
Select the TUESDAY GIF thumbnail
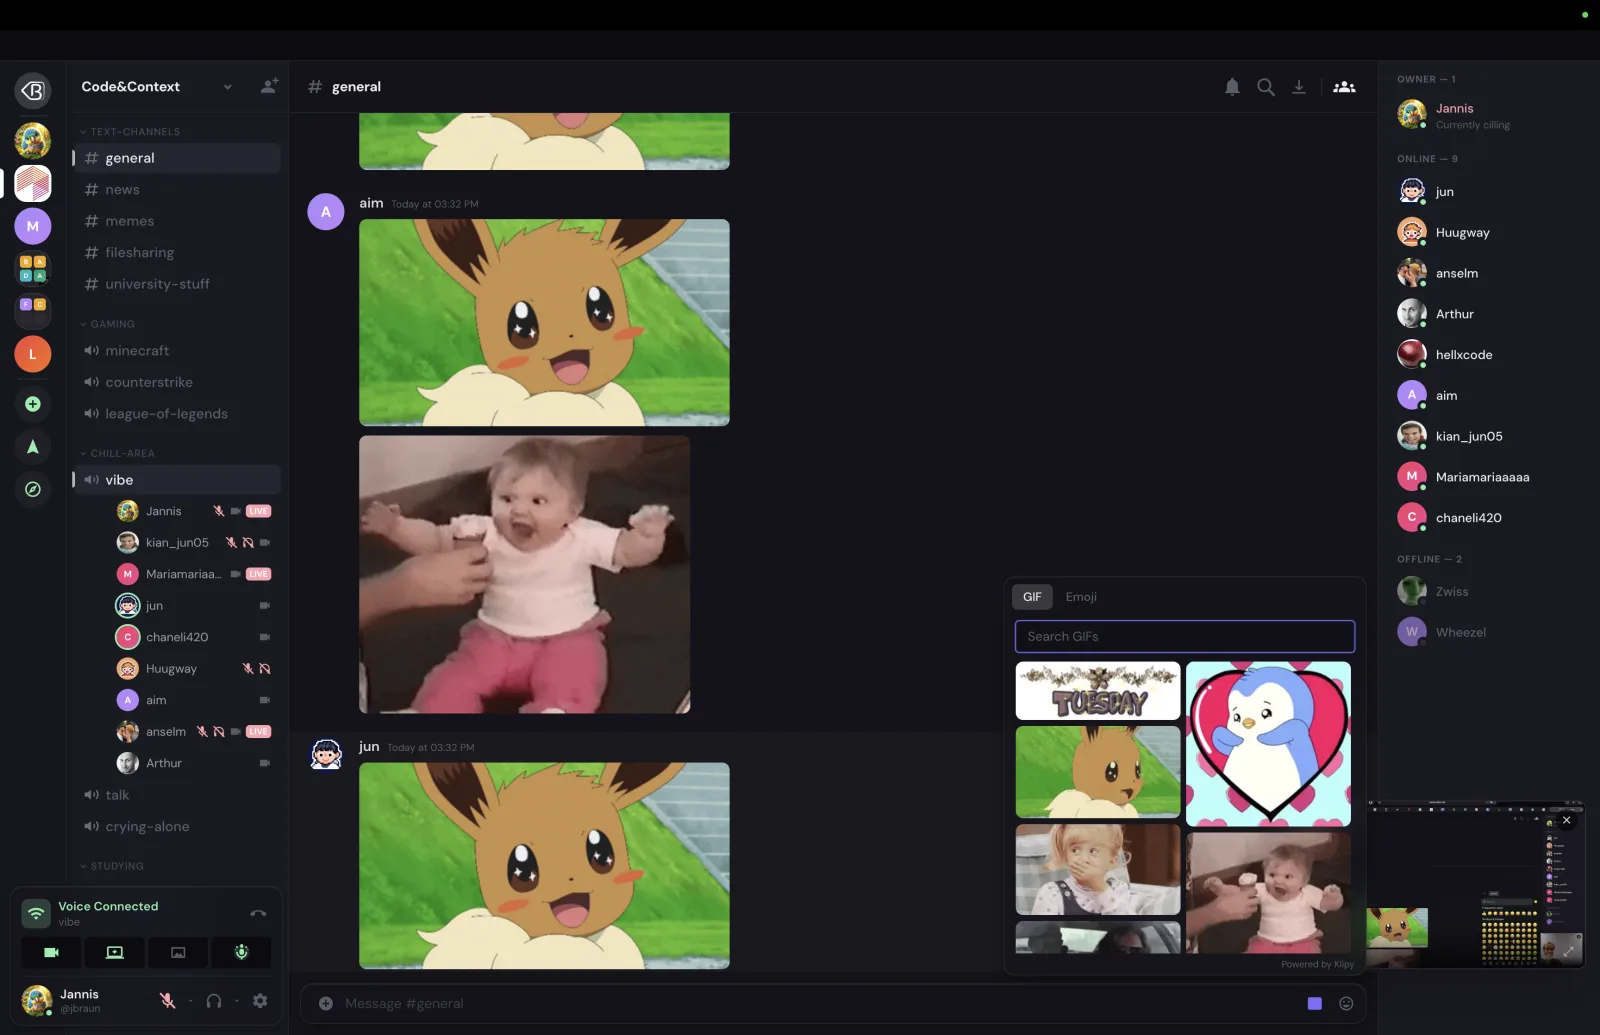point(1098,691)
